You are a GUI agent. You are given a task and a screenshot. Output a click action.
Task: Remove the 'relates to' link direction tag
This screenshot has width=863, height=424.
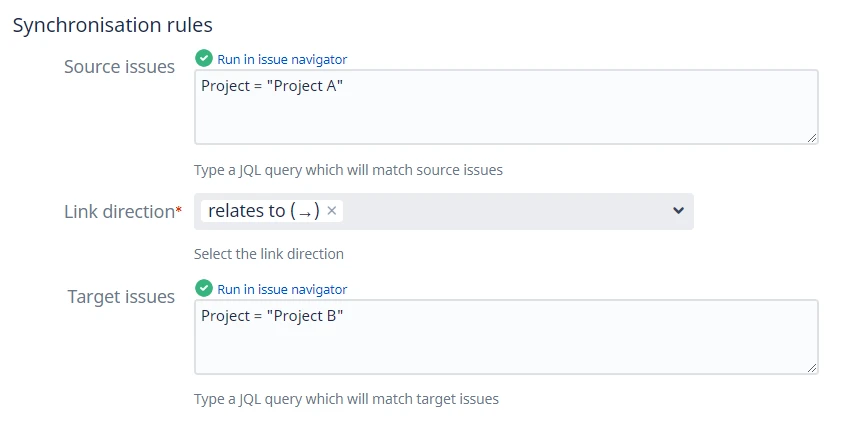pyautogui.click(x=332, y=211)
